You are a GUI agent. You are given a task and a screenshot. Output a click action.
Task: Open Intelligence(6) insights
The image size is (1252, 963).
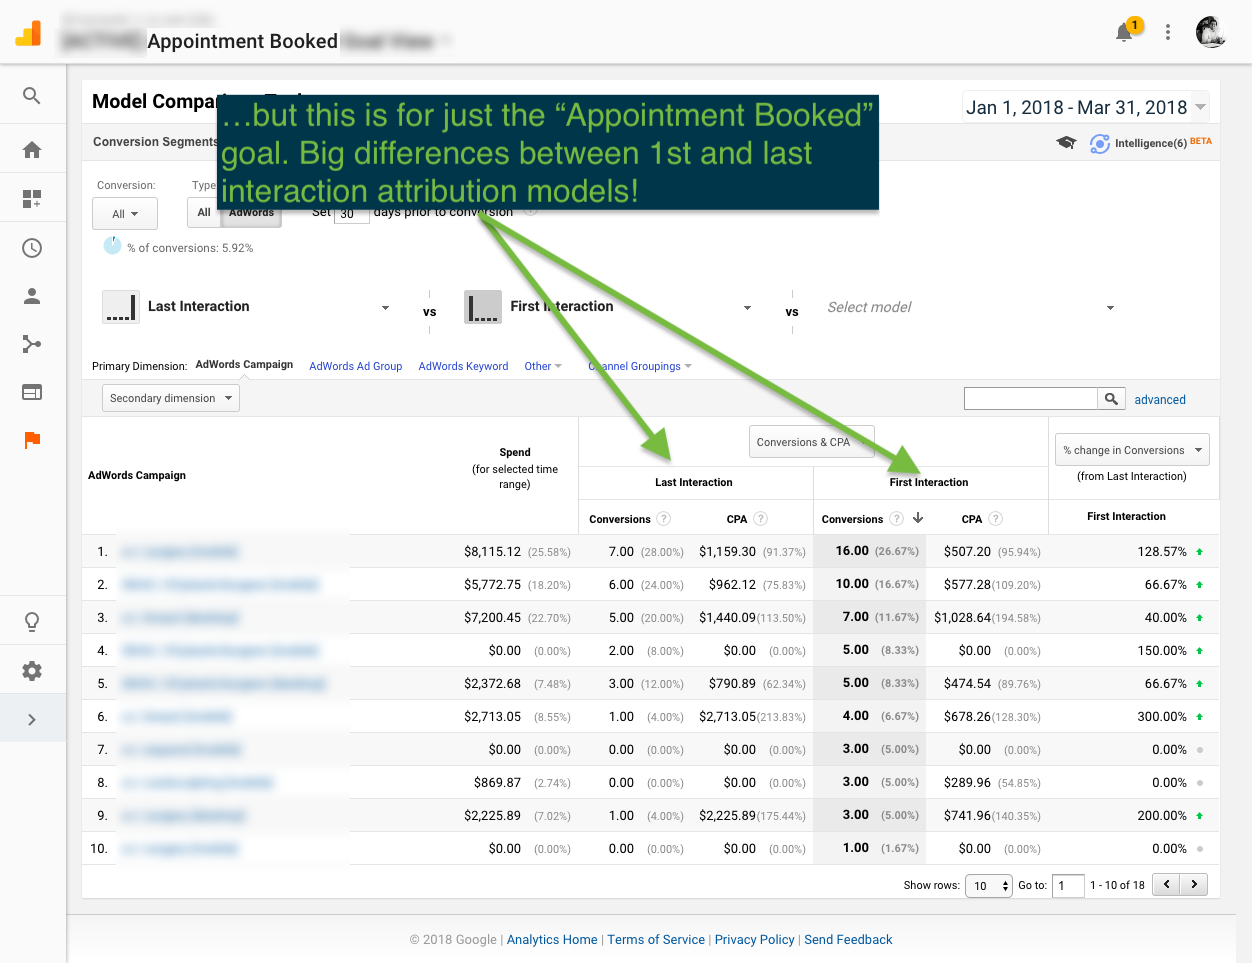[1151, 143]
